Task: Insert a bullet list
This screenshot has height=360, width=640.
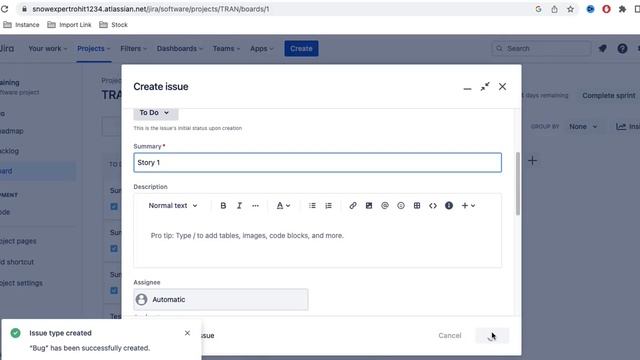Action: [x=312, y=206]
